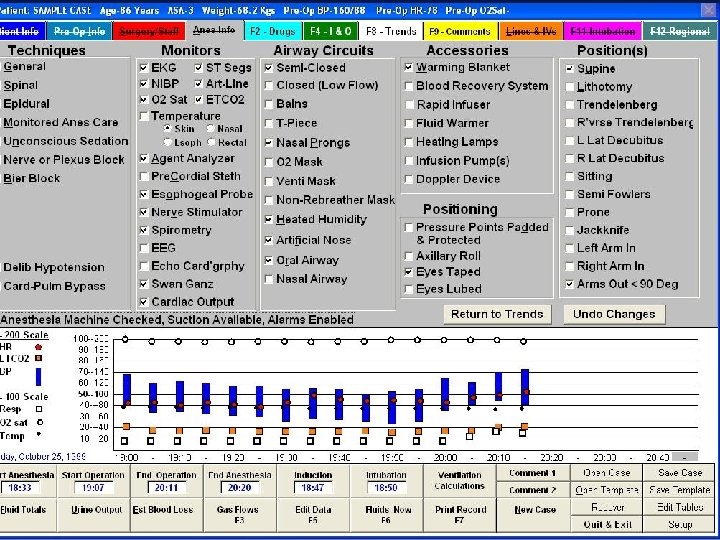Open Ventilation Calculations
Image resolution: width=720 pixels, height=540 pixels.
pos(460,480)
